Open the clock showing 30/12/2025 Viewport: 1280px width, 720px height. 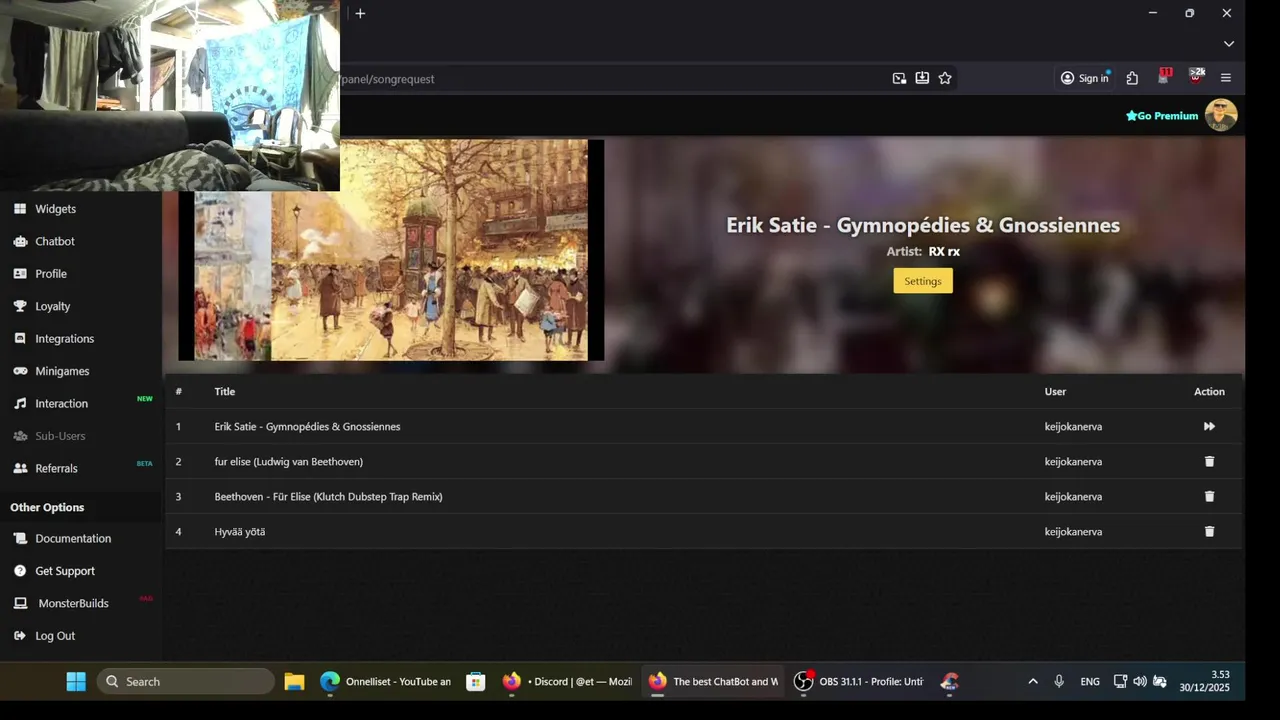pyautogui.click(x=1204, y=681)
